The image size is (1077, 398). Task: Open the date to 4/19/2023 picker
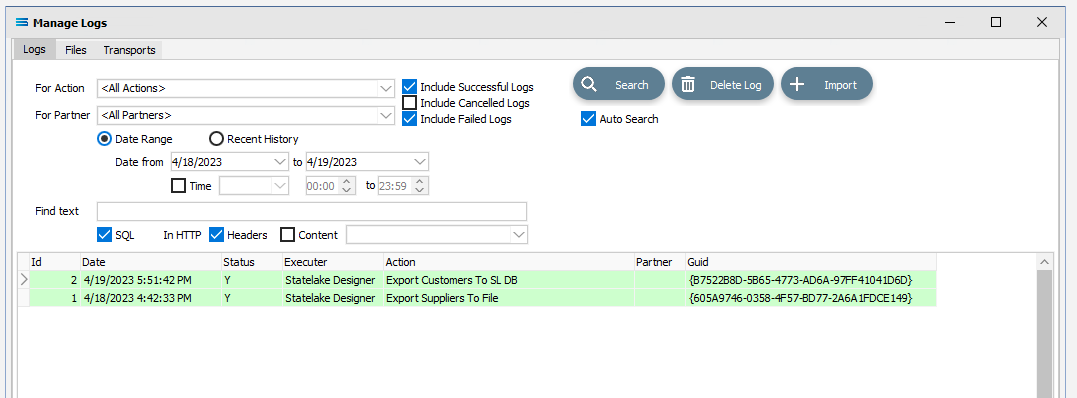(x=420, y=162)
